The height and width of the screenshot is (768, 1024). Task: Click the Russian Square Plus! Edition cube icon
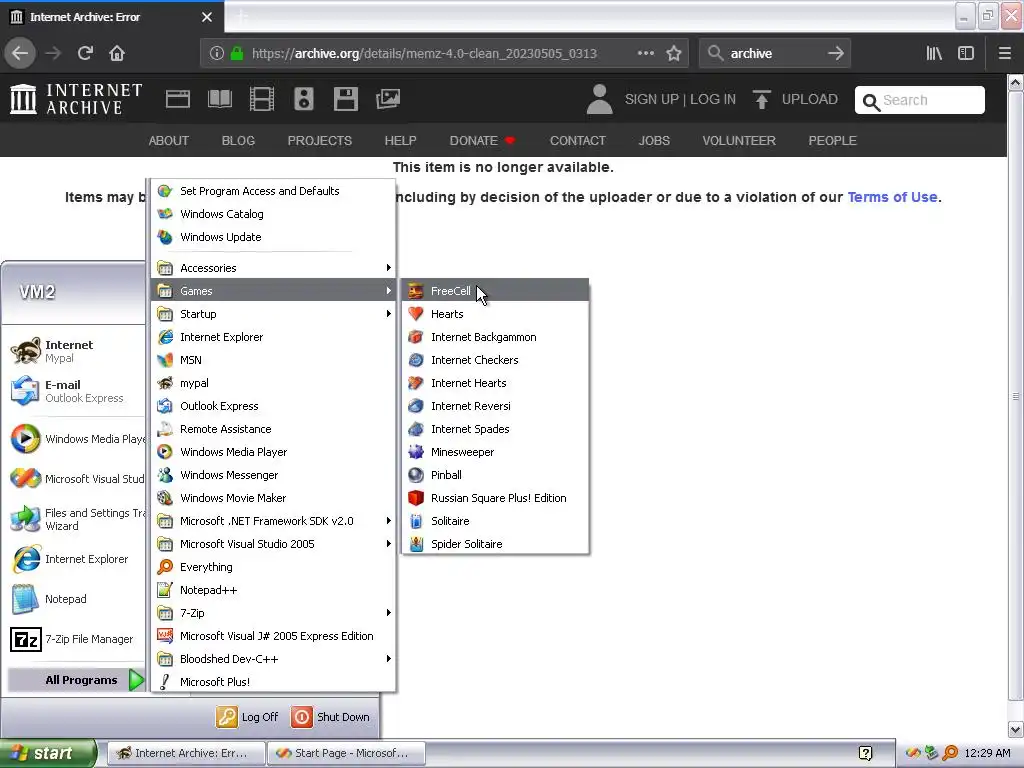(x=416, y=498)
